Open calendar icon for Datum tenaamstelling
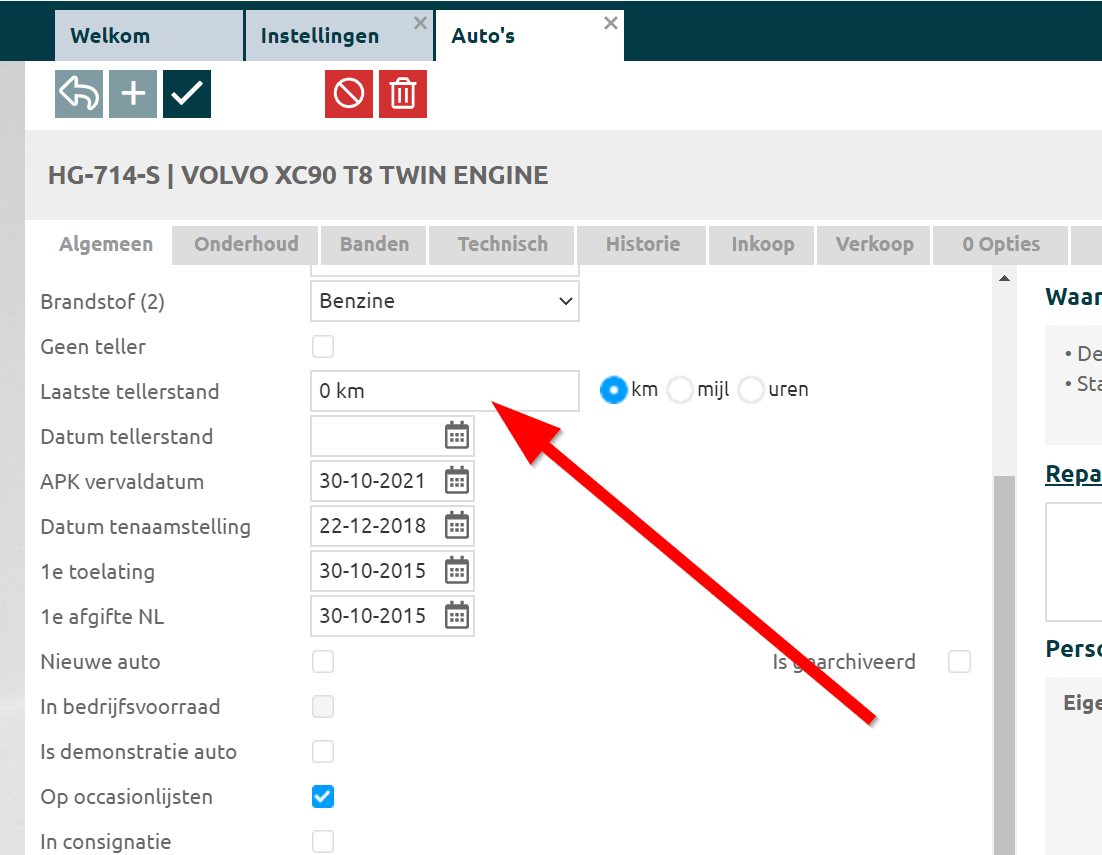The width and height of the screenshot is (1102, 855). click(x=456, y=526)
